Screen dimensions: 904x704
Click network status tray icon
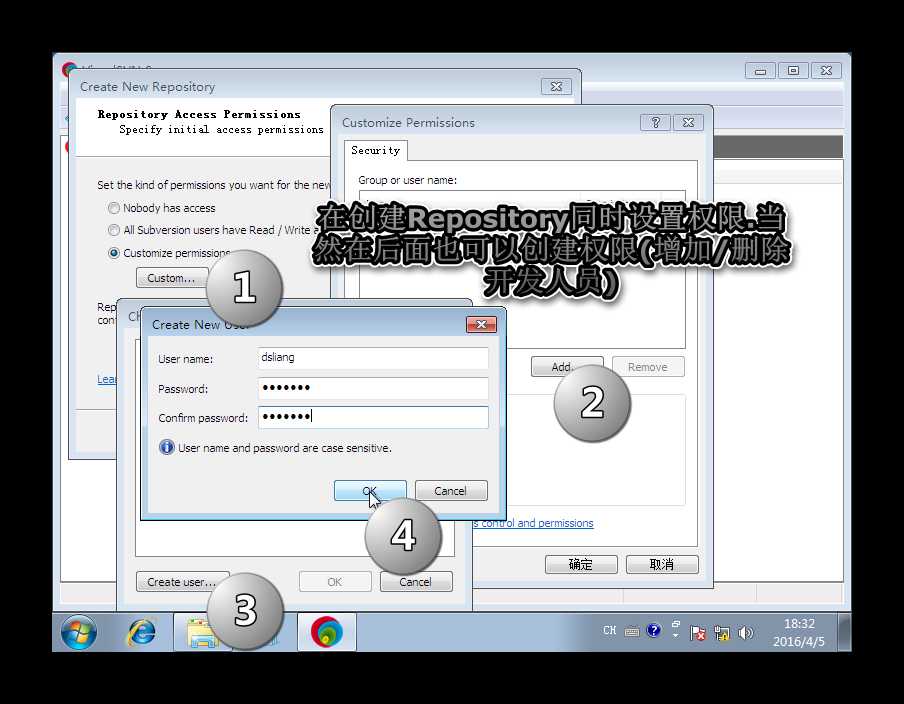tap(721, 633)
